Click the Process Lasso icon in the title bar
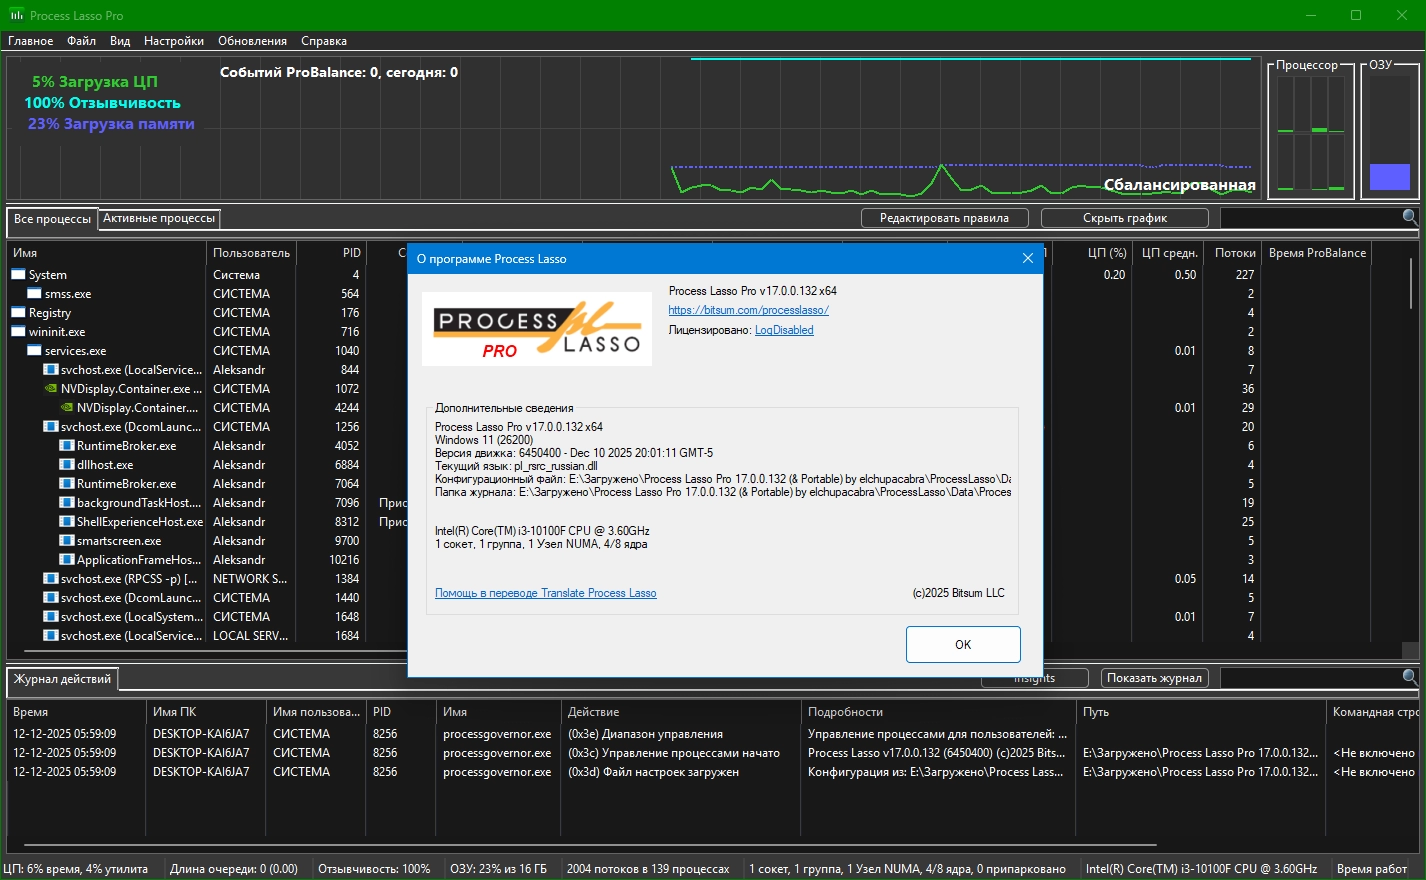1426x880 pixels. pyautogui.click(x=17, y=15)
